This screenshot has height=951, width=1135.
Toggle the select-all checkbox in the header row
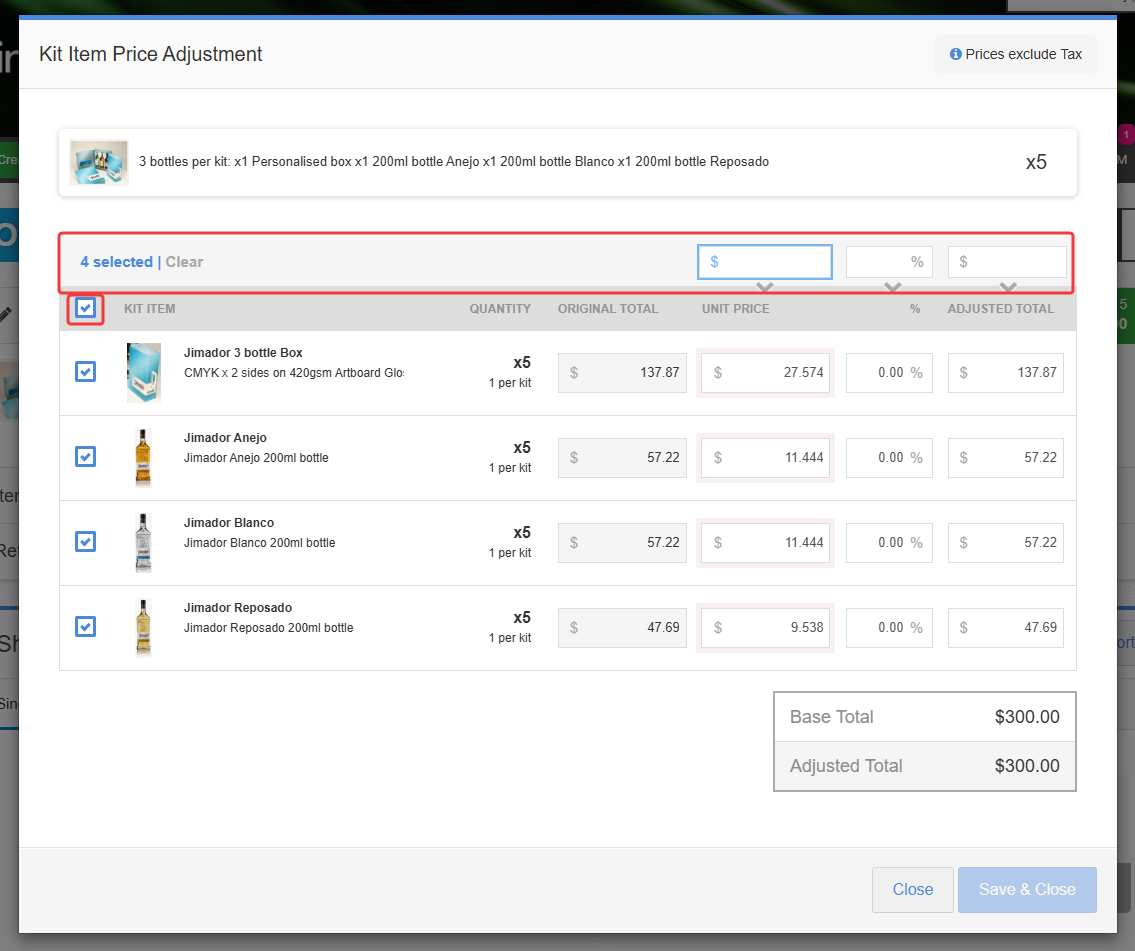(x=85, y=308)
